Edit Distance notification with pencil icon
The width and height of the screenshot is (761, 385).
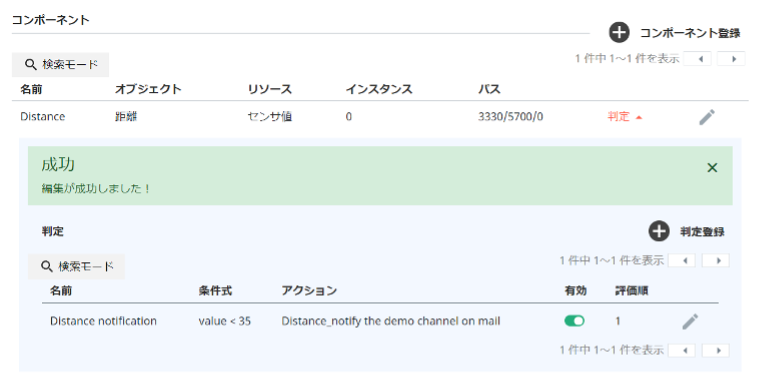point(690,321)
